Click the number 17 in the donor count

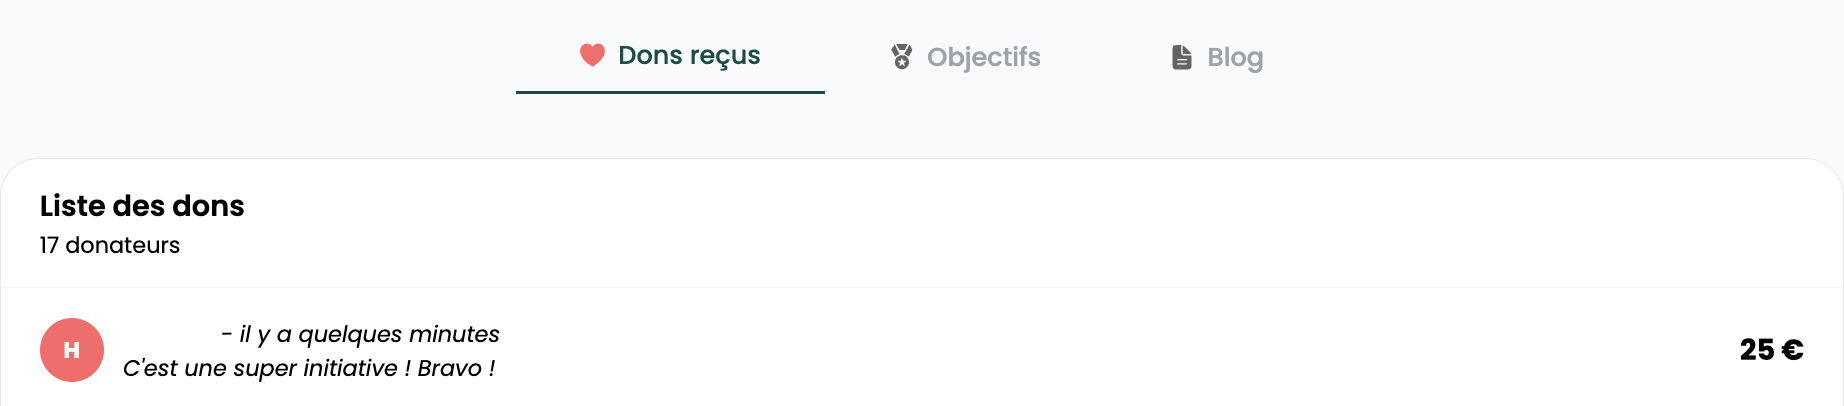tap(49, 245)
